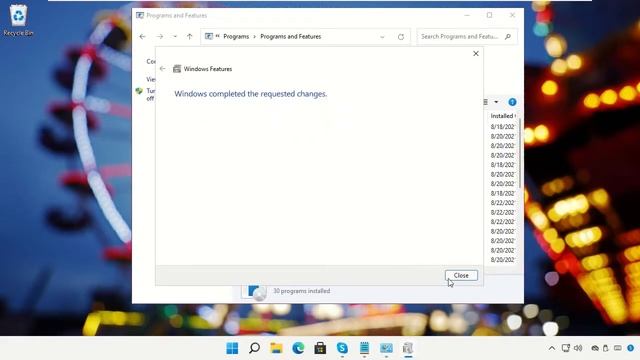This screenshot has width=640, height=360.
Task: Dismiss Windows Features dialog using X icon
Action: point(476,53)
